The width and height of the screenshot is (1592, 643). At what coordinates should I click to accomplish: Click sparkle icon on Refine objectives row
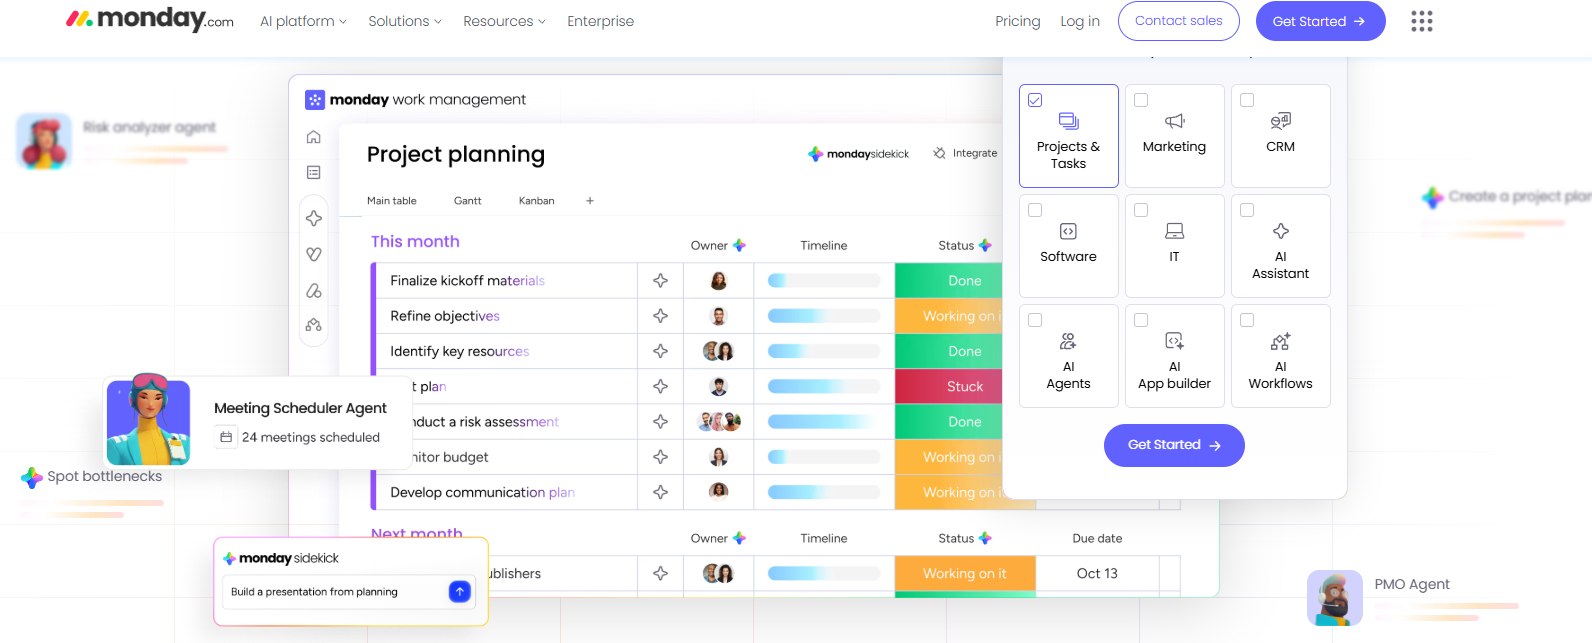tap(661, 316)
